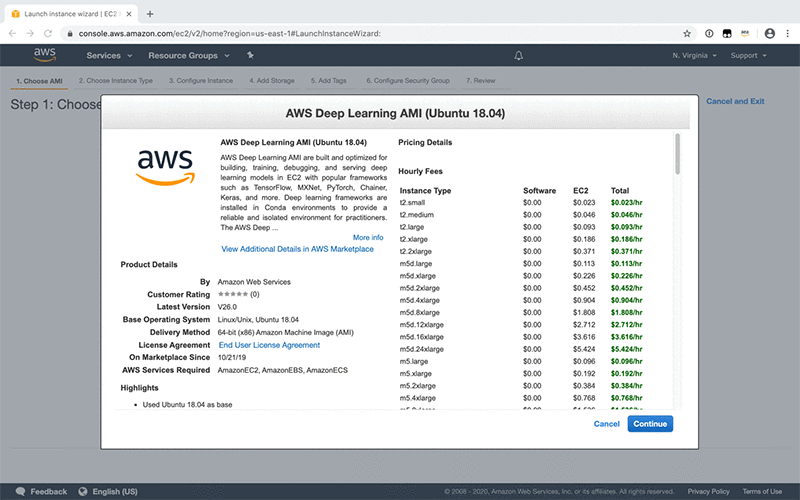Screen dimensions: 800x500
Task: Click the Amazon assistant extension icon
Action: click(x=745, y=34)
